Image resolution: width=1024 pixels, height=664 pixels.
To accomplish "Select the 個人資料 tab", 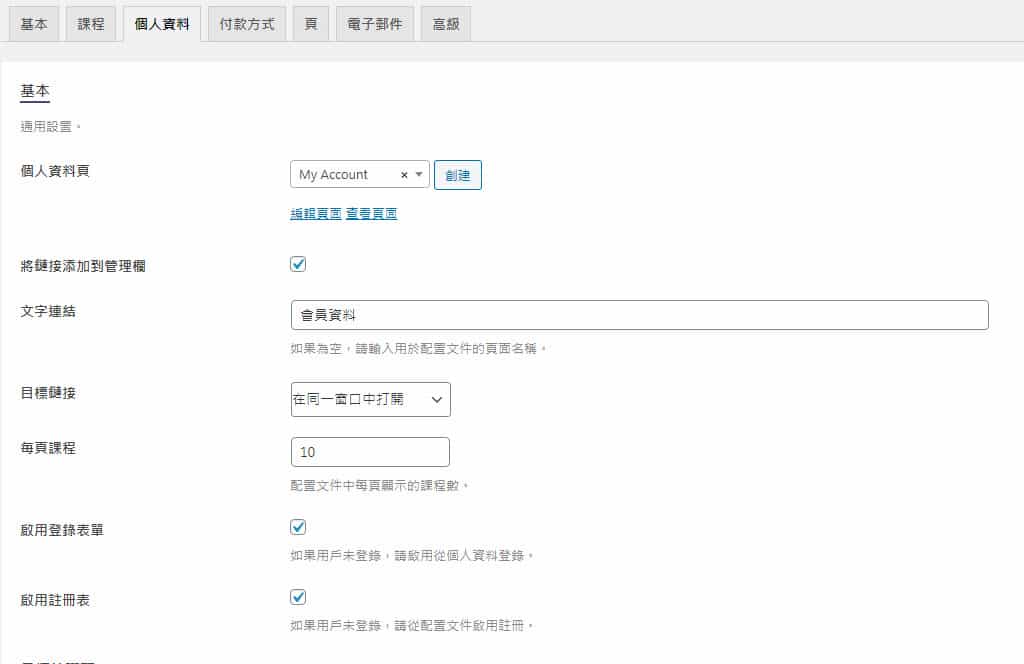I will (162, 24).
